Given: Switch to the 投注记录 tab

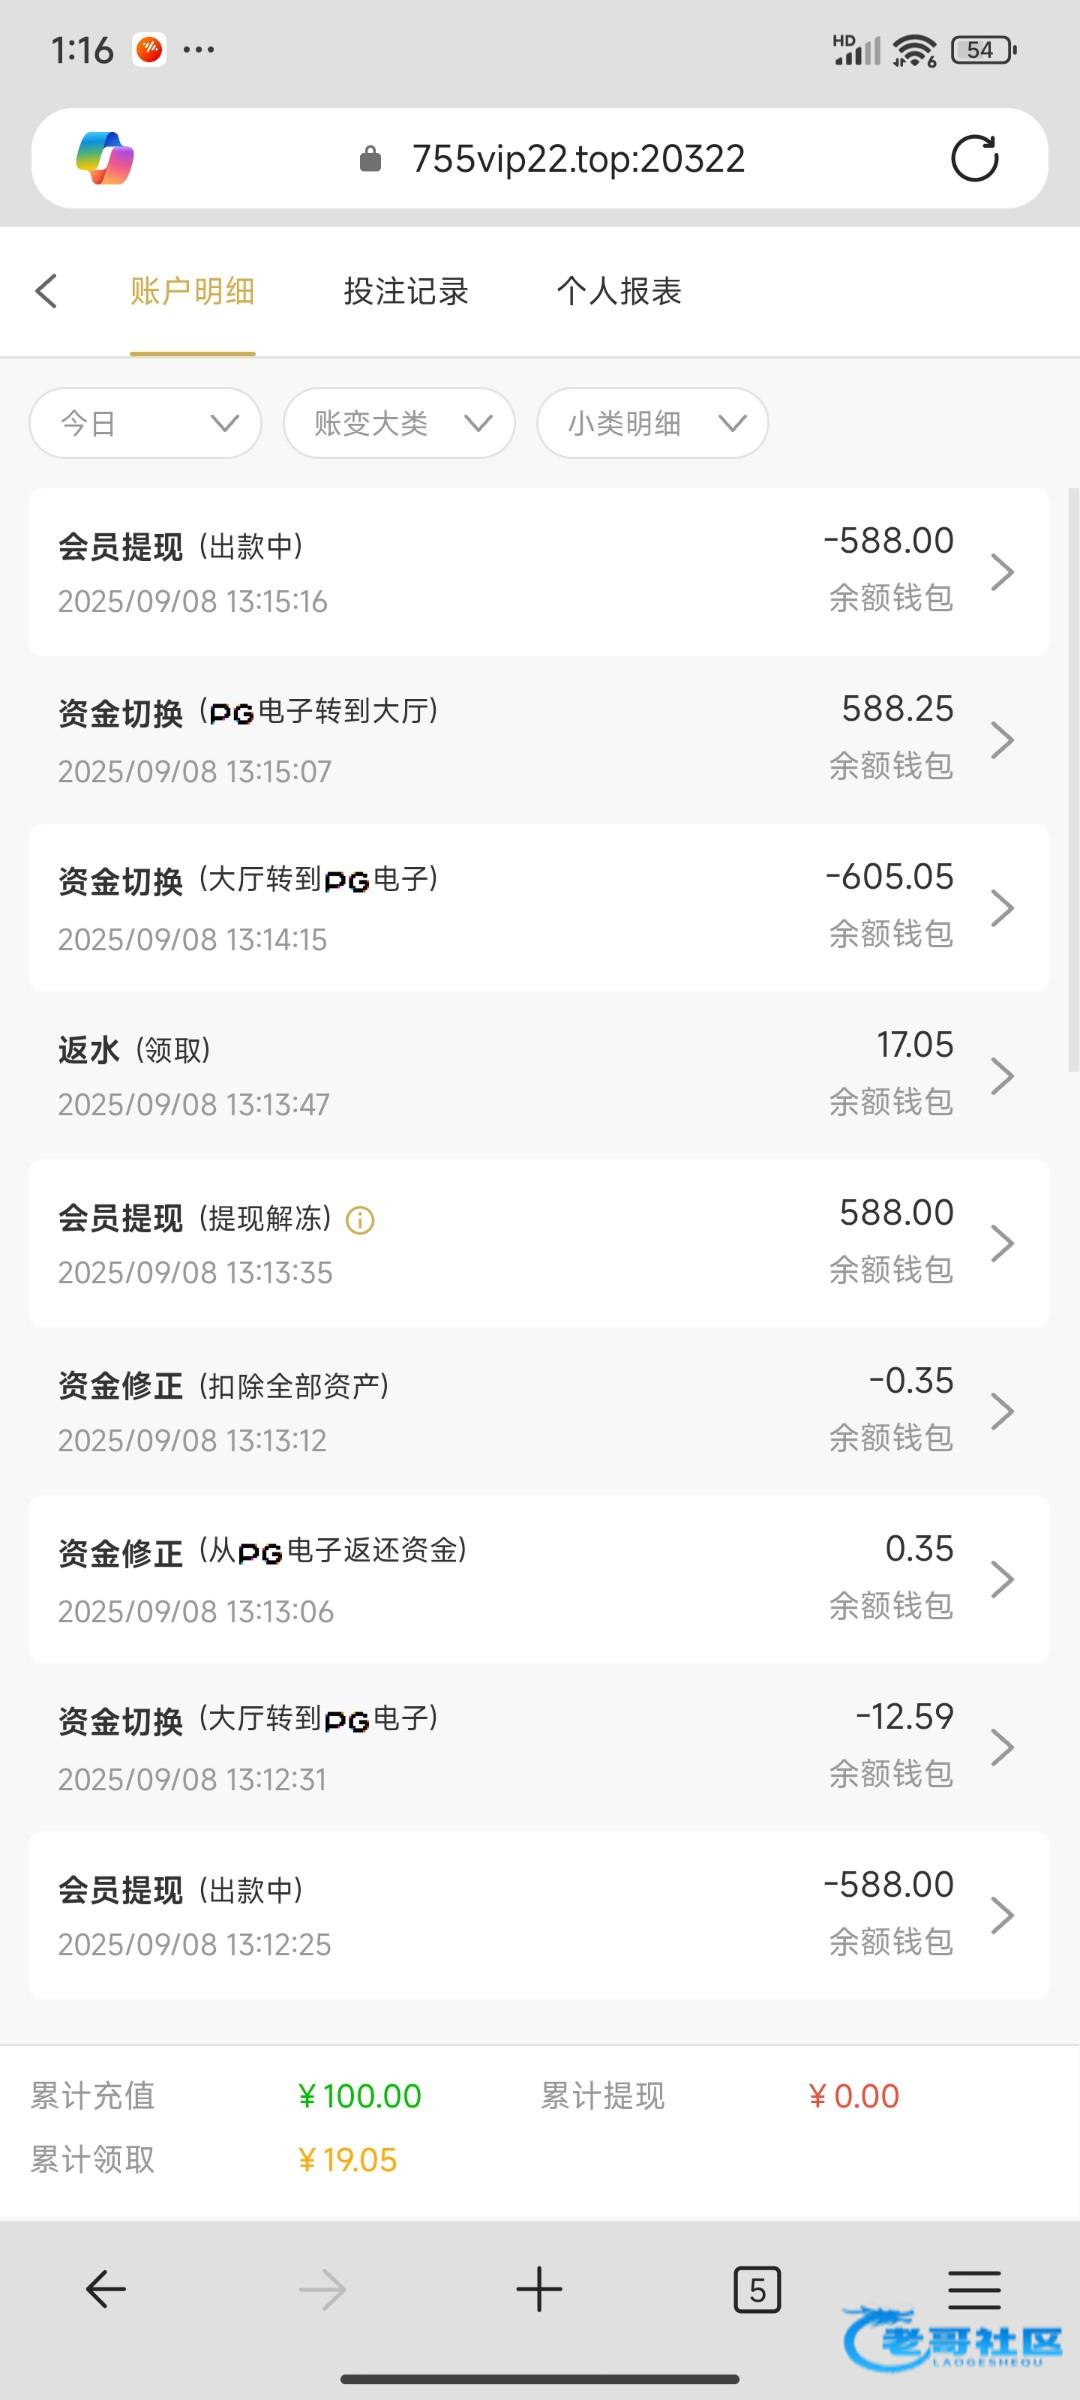Looking at the screenshot, I should [406, 291].
